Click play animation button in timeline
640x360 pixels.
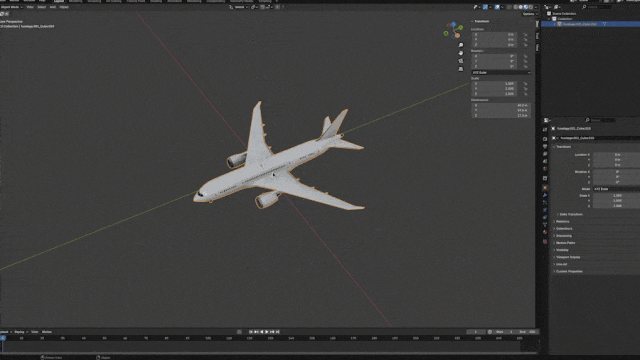(x=267, y=332)
